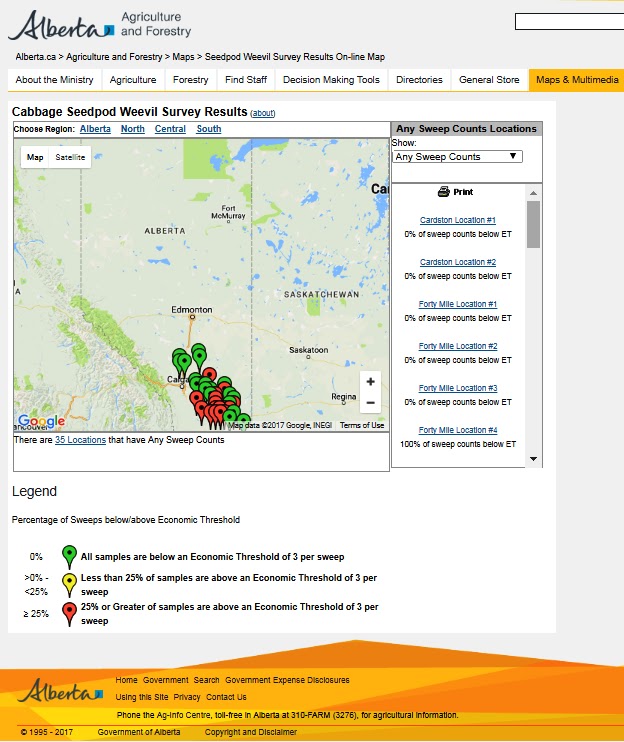Click the Regina label on the map
The image size is (624, 742).
point(343,397)
